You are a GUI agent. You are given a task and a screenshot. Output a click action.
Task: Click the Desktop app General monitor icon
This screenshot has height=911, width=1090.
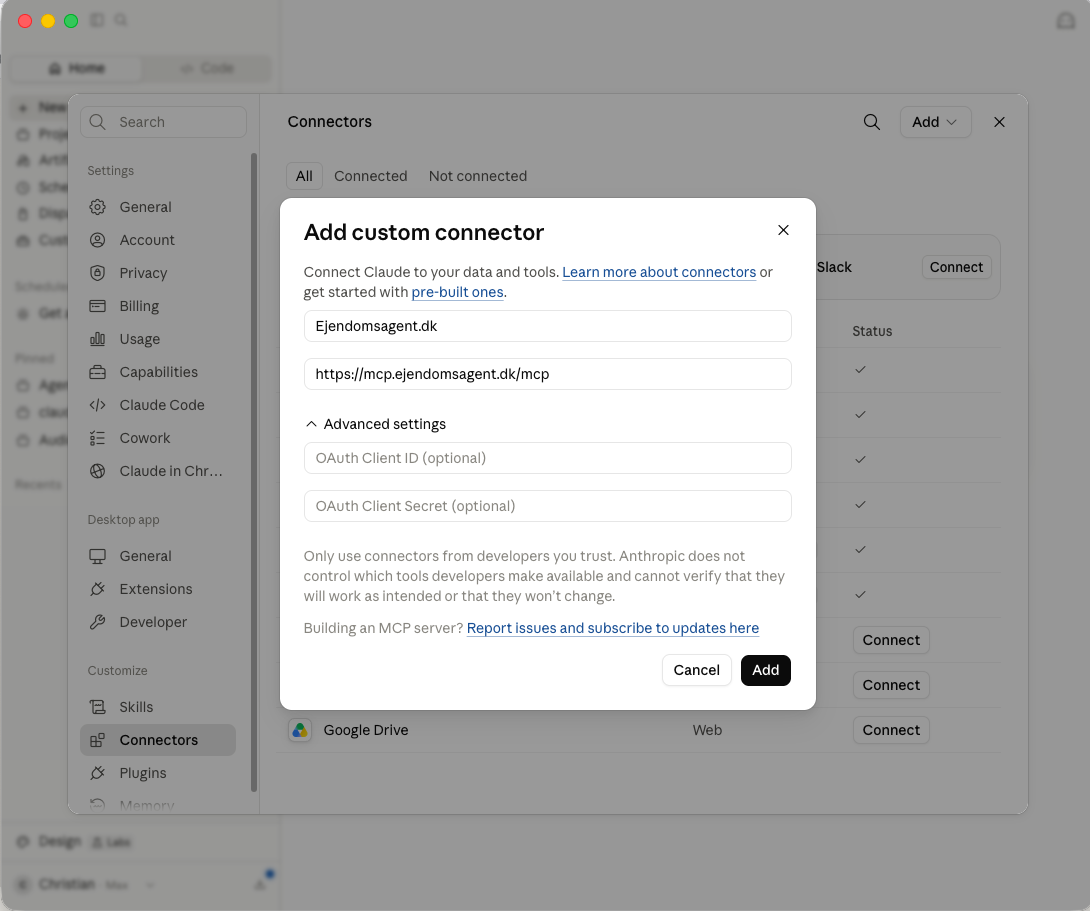pos(97,556)
